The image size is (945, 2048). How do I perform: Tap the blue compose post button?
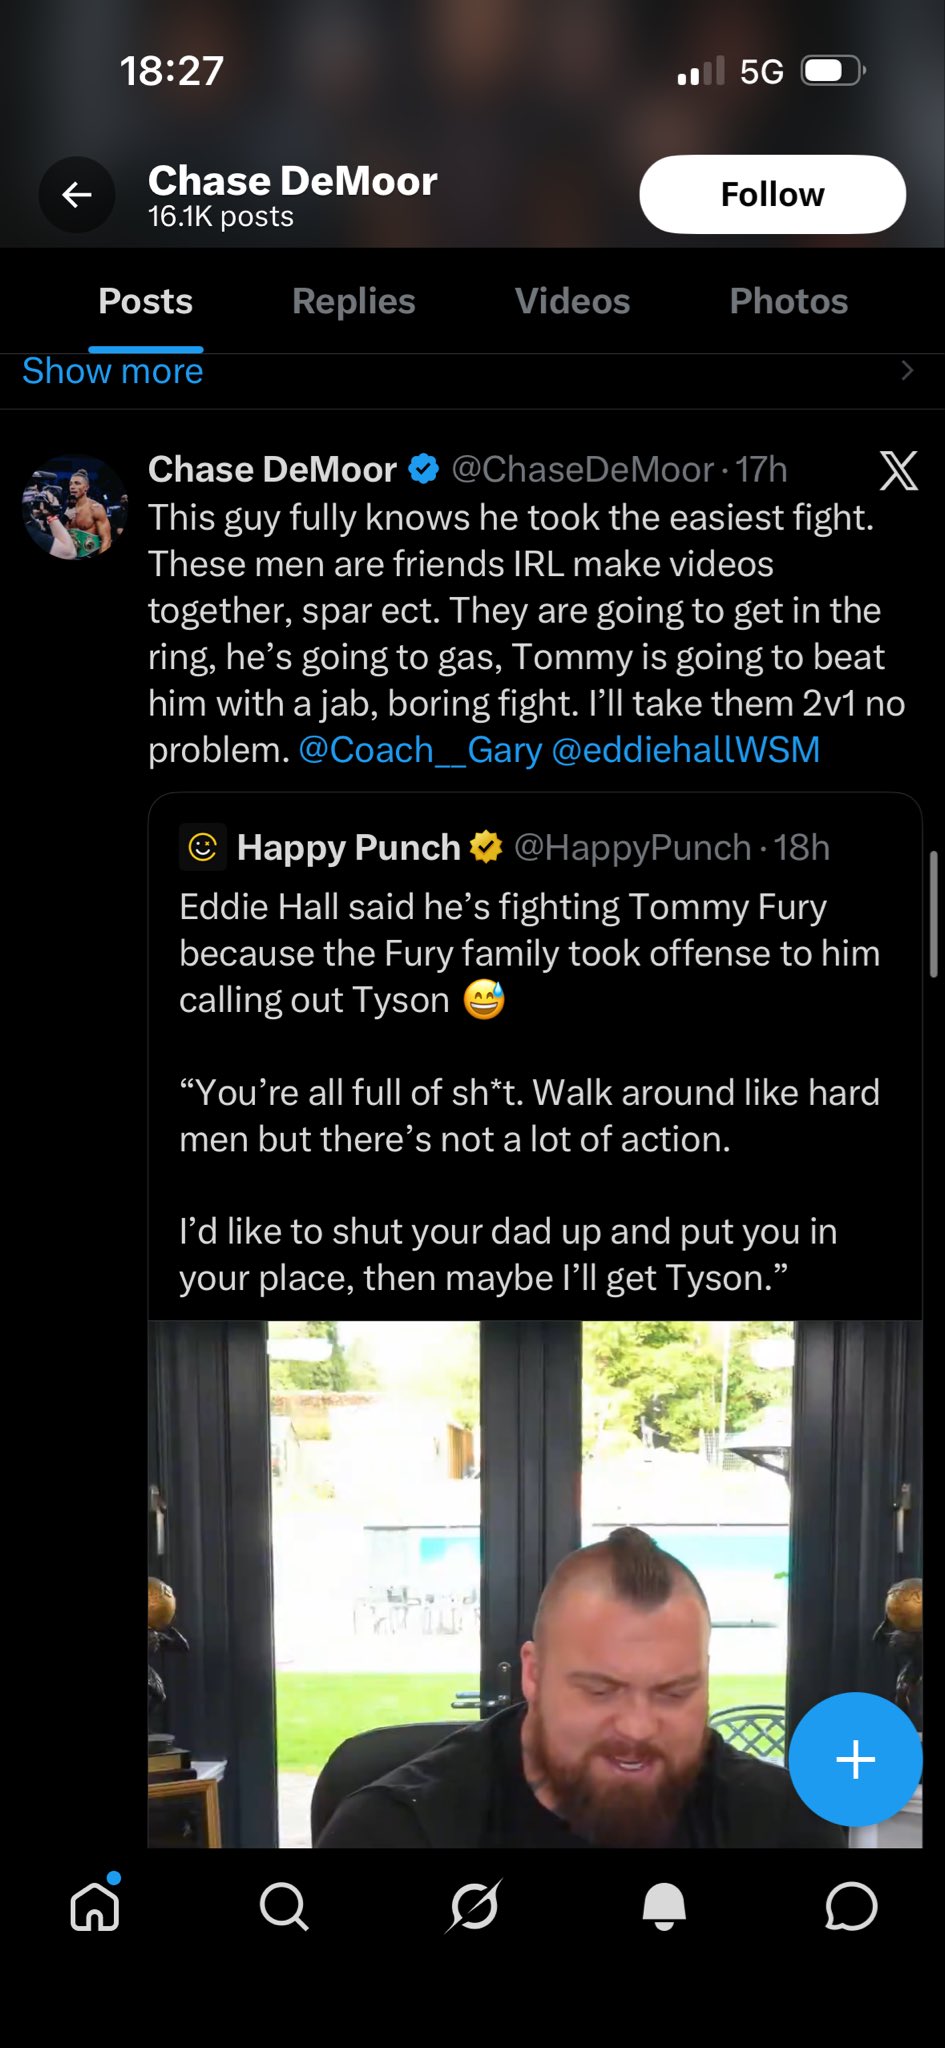pyautogui.click(x=855, y=1759)
